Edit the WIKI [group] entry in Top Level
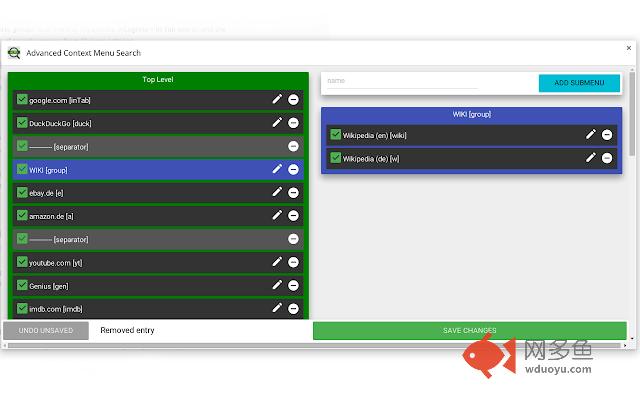The width and height of the screenshot is (640, 400). (x=277, y=169)
